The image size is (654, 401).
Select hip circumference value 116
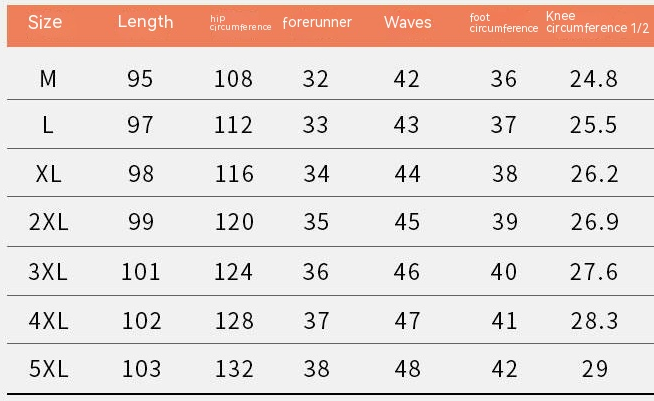(234, 174)
